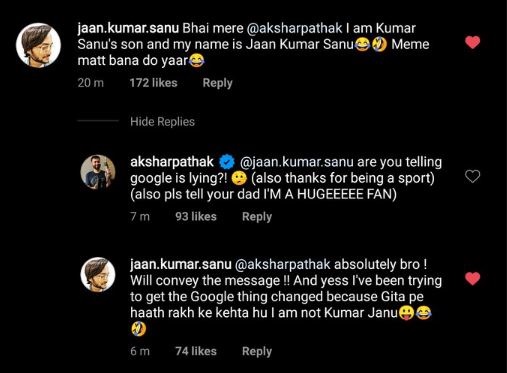This screenshot has height=373, width=507.
Task: Reply to the 172 likes comment
Action: [x=217, y=83]
